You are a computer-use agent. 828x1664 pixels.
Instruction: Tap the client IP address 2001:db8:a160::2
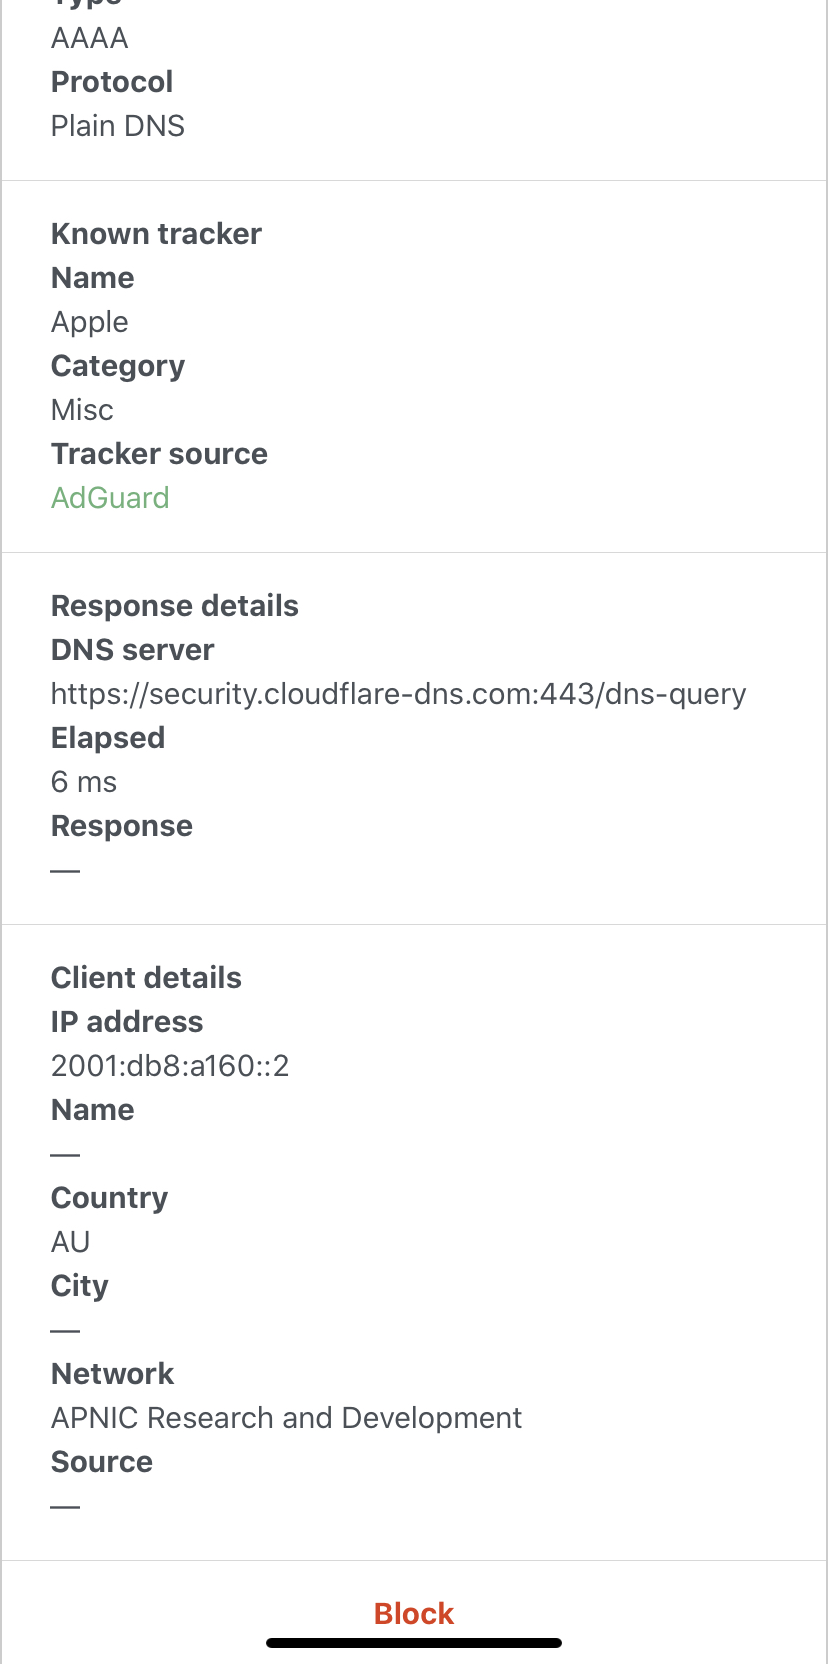click(169, 1065)
